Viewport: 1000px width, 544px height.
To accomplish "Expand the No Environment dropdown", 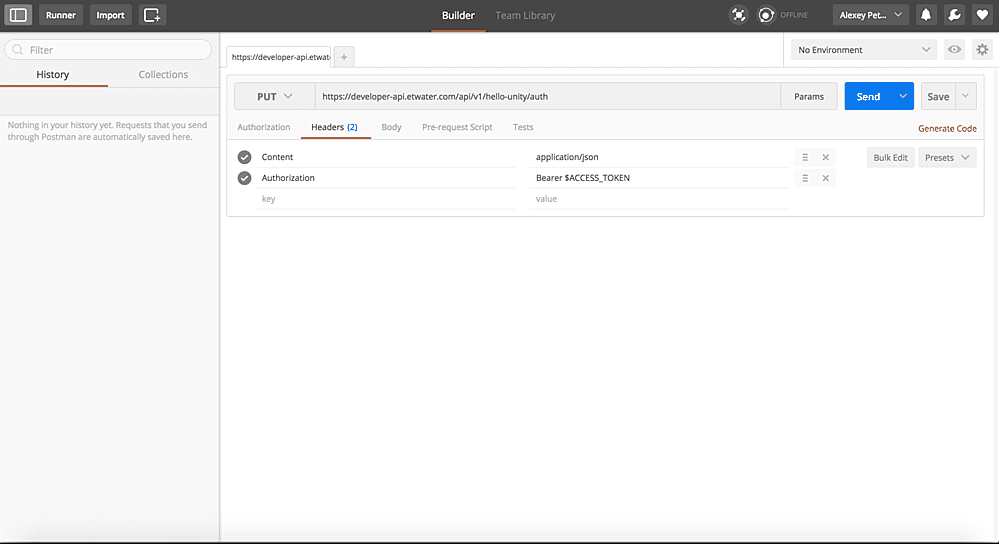I will 863,49.
